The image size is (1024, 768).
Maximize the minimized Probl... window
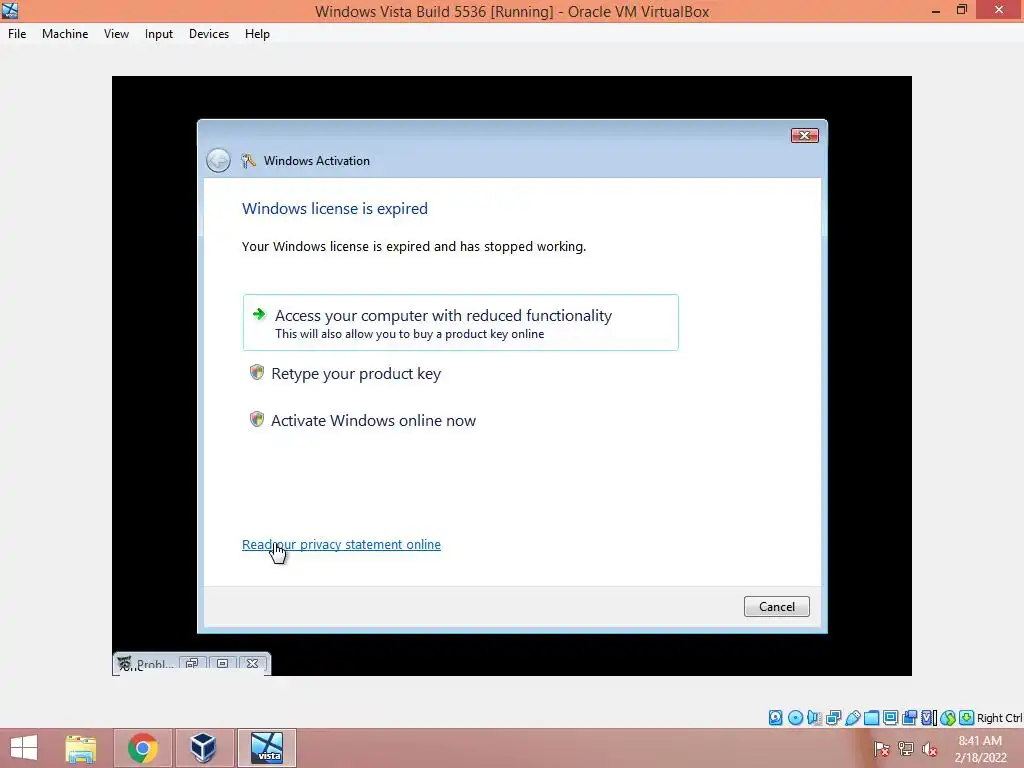pyautogui.click(x=222, y=664)
